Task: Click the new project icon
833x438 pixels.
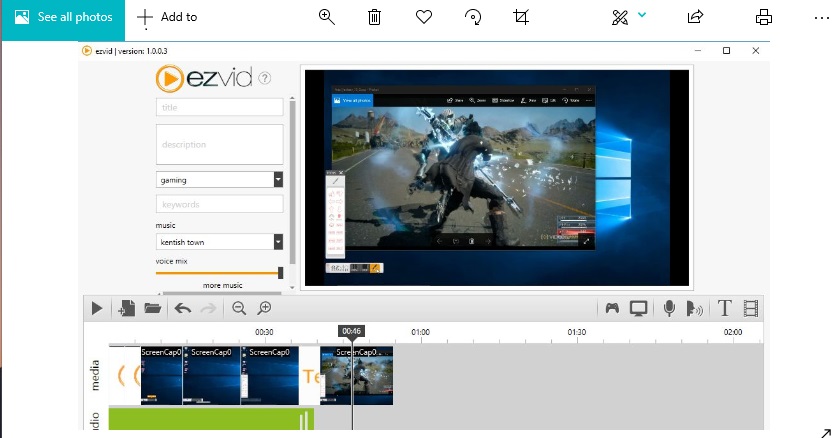Action: click(126, 308)
